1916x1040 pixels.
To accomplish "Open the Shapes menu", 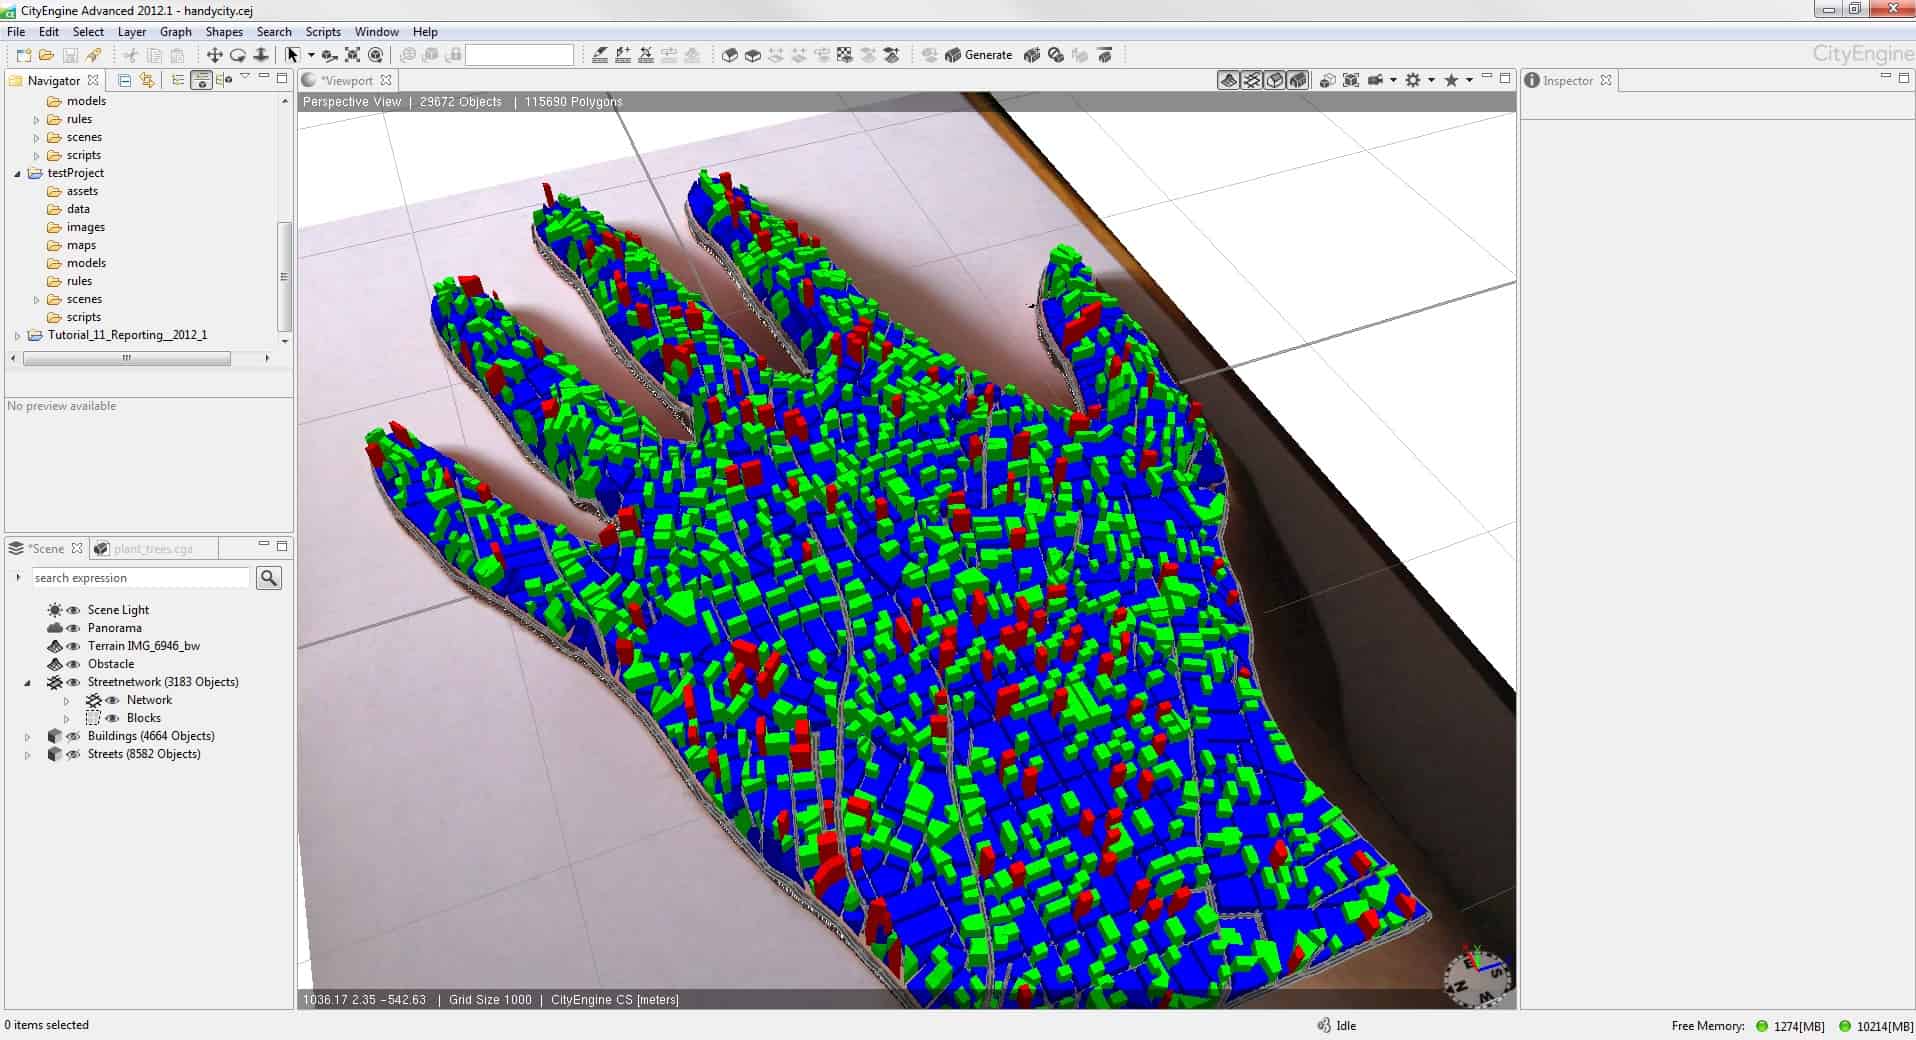I will [224, 32].
